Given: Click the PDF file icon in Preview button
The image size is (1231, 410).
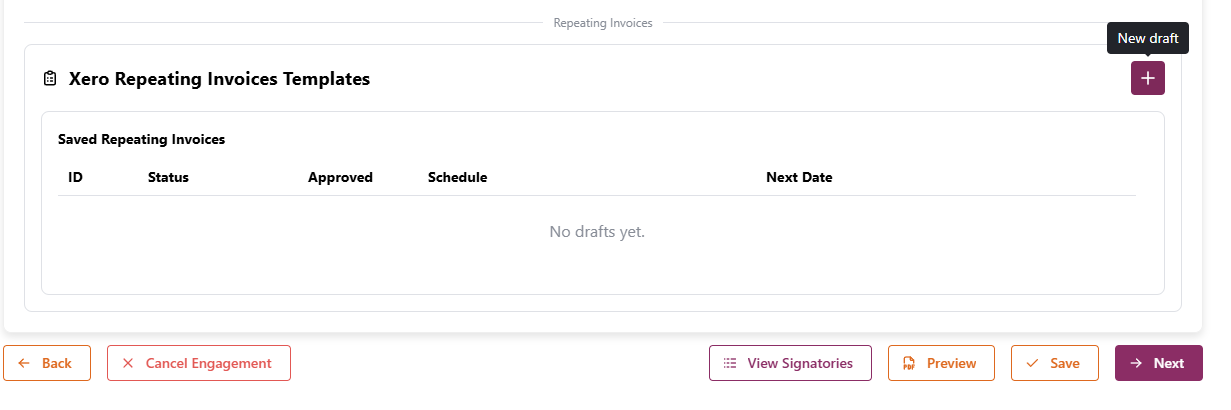Looking at the screenshot, I should coord(909,363).
